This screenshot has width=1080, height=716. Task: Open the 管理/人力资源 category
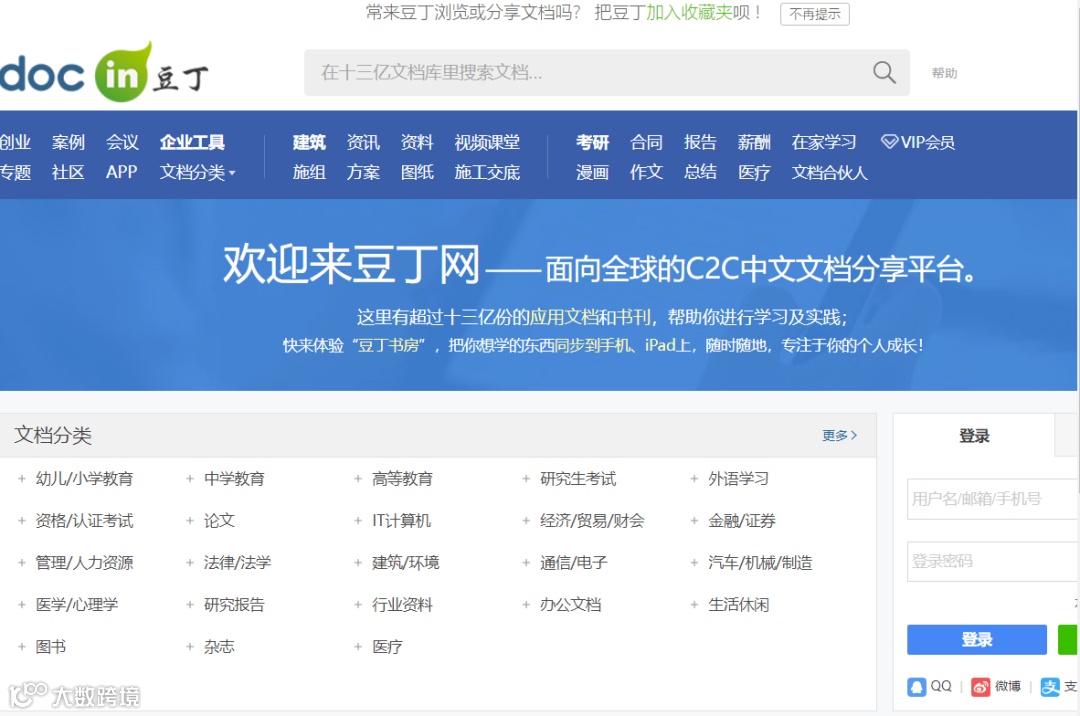(85, 563)
